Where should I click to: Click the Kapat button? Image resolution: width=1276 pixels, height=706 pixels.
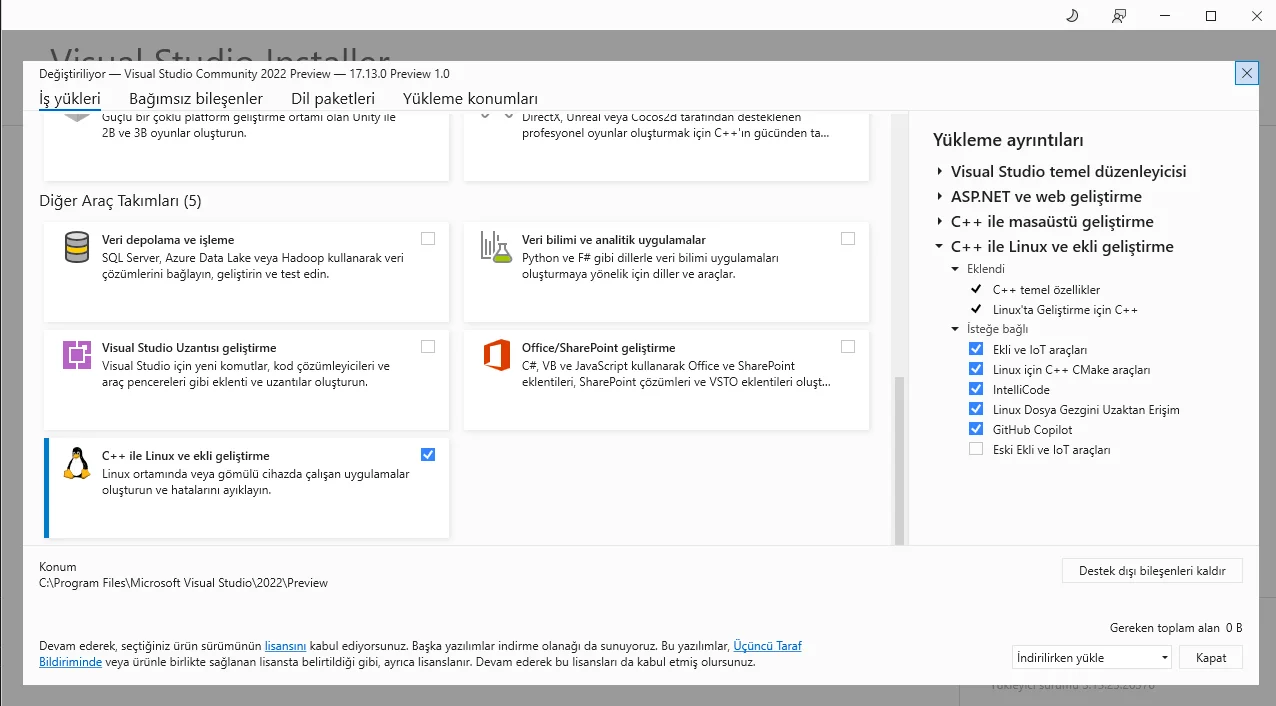click(x=1211, y=658)
